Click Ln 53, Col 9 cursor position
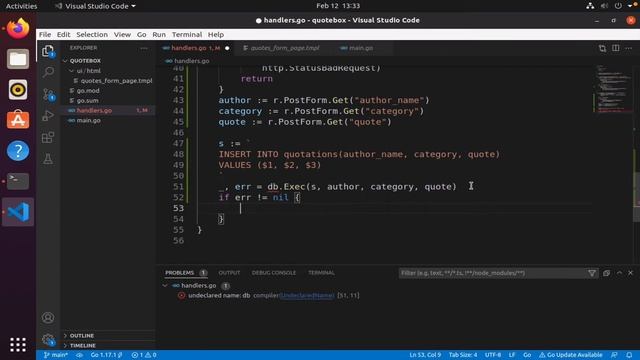This screenshot has height=360, width=640. pyautogui.click(x=425, y=355)
